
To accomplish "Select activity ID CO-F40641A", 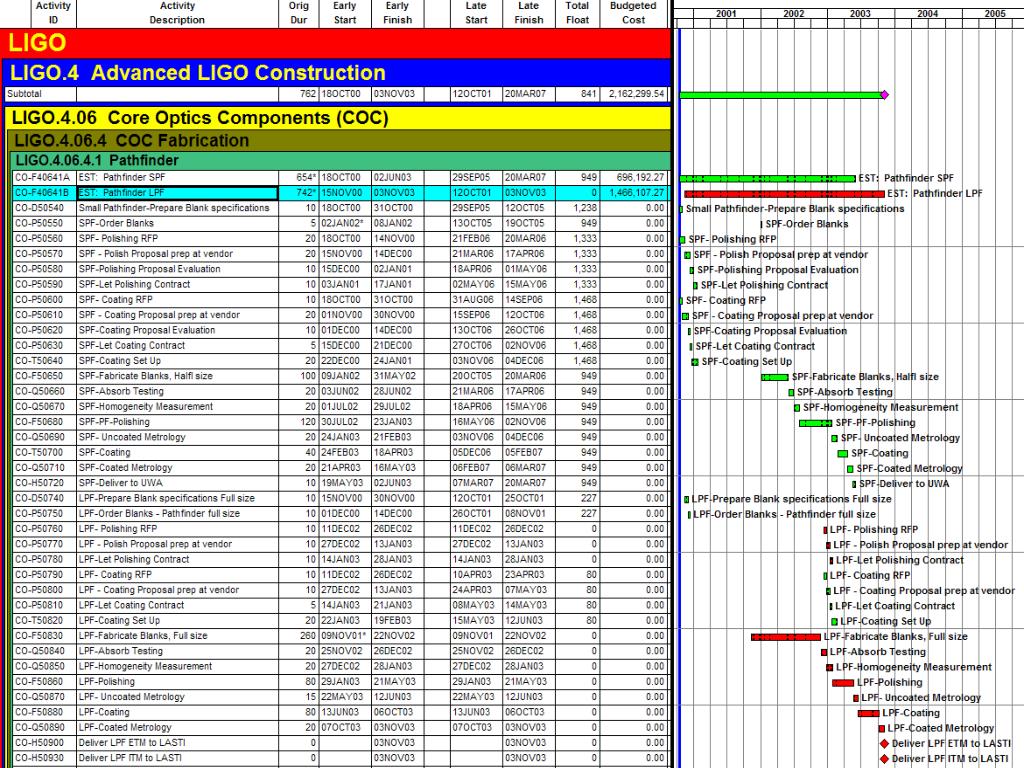I will coord(44,177).
